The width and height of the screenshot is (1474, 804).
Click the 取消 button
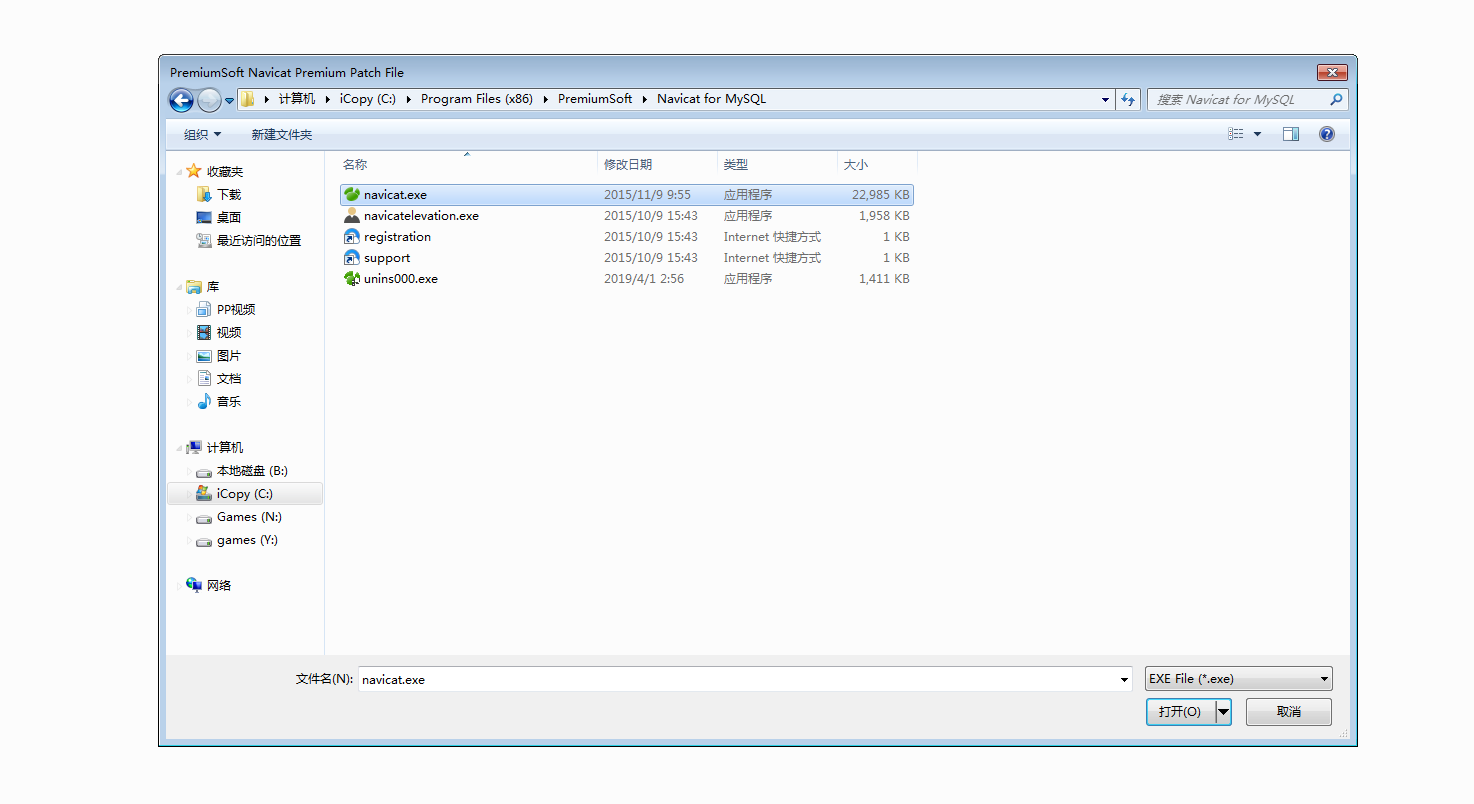point(1289,712)
